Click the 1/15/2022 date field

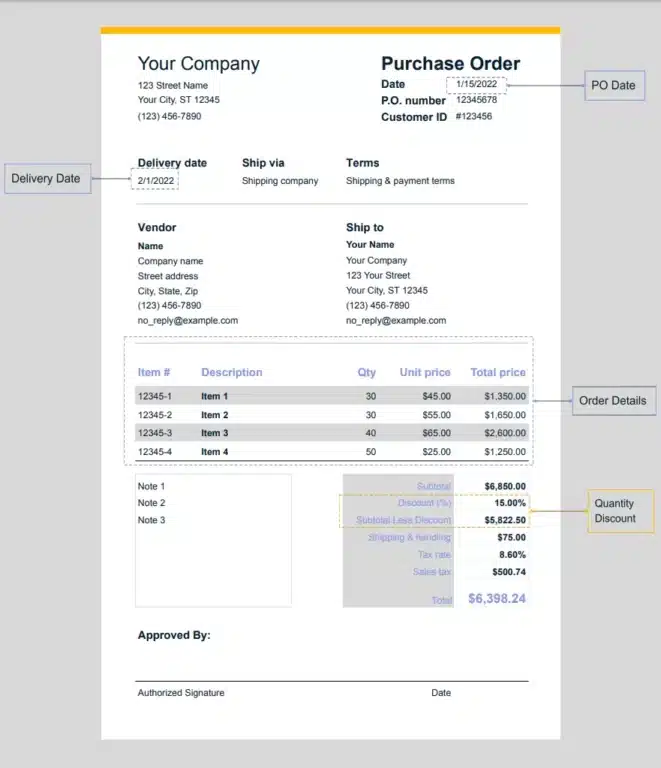coord(476,85)
